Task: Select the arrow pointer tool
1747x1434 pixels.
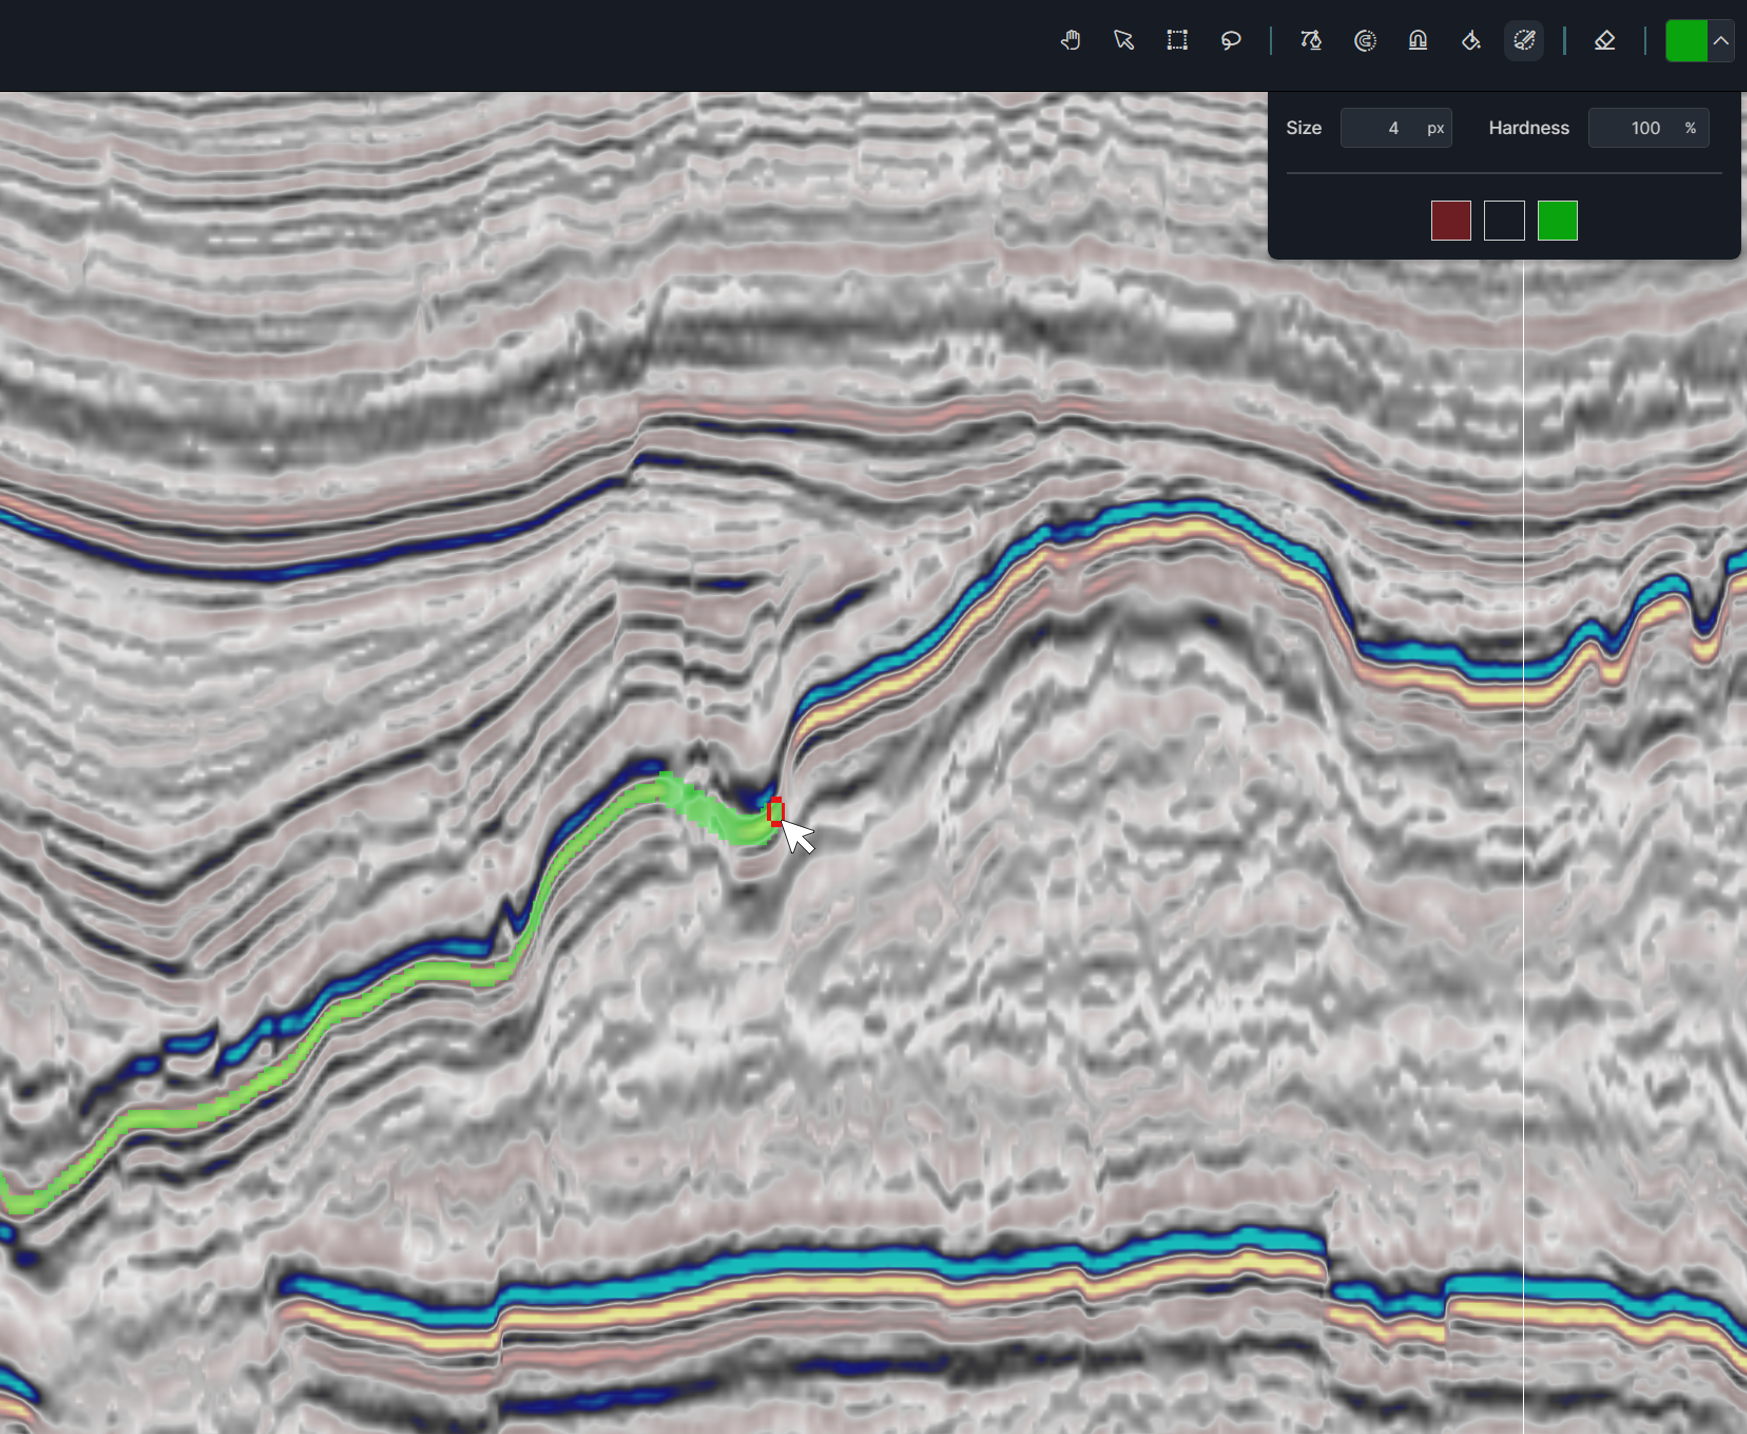Action: point(1124,41)
